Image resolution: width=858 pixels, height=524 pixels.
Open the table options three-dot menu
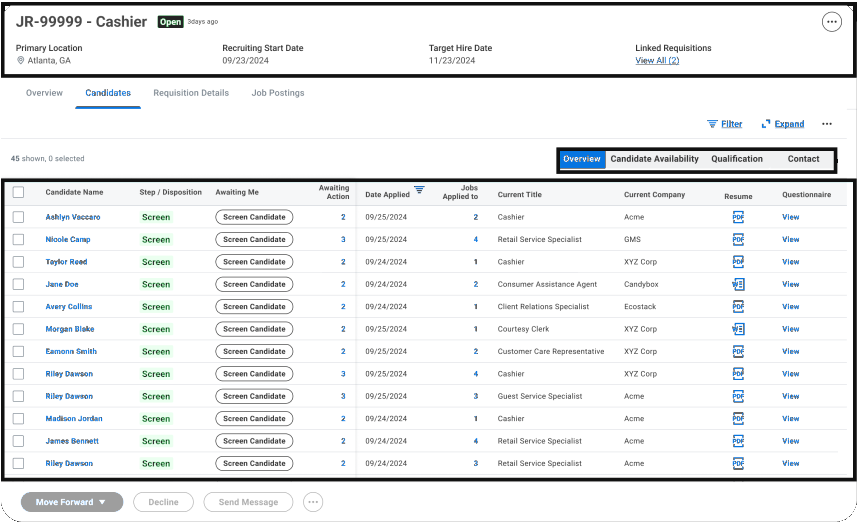[826, 124]
